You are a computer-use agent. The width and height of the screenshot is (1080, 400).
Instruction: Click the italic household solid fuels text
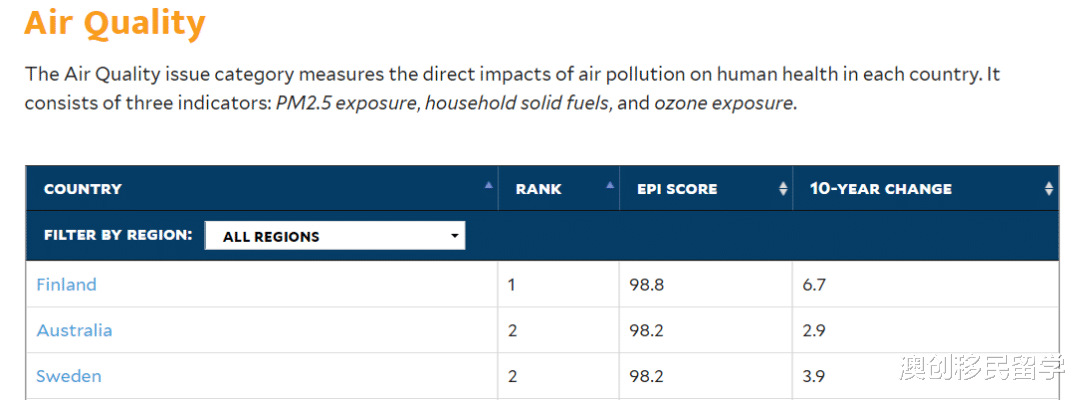517,103
